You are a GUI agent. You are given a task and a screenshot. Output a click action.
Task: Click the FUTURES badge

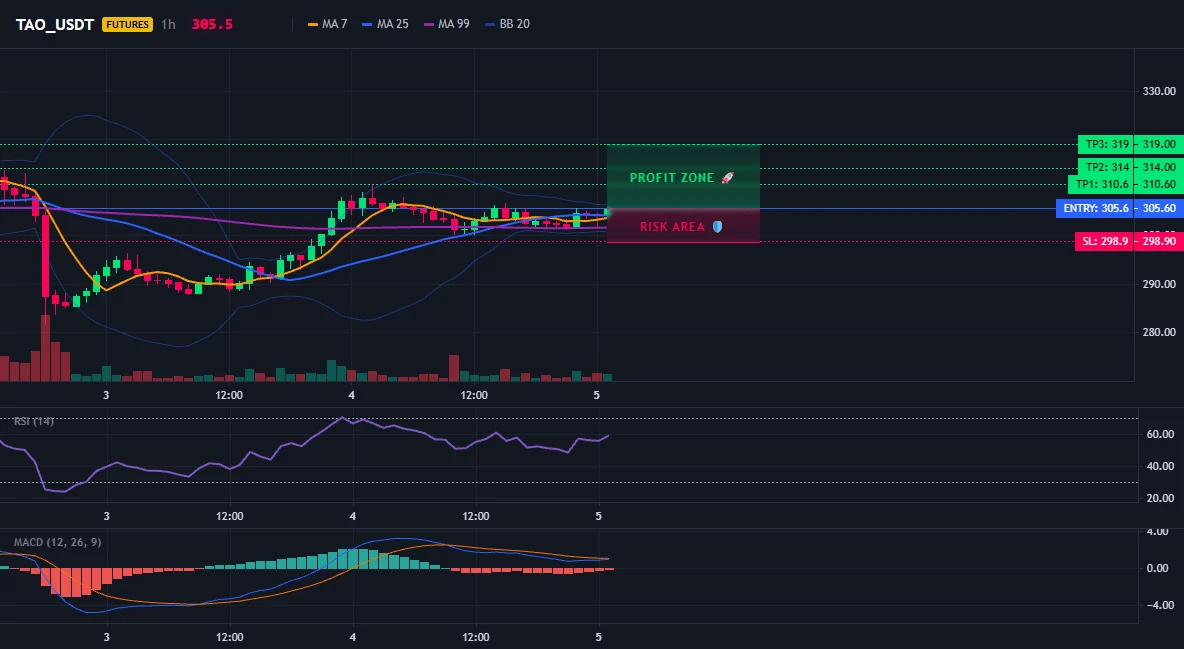pos(128,24)
